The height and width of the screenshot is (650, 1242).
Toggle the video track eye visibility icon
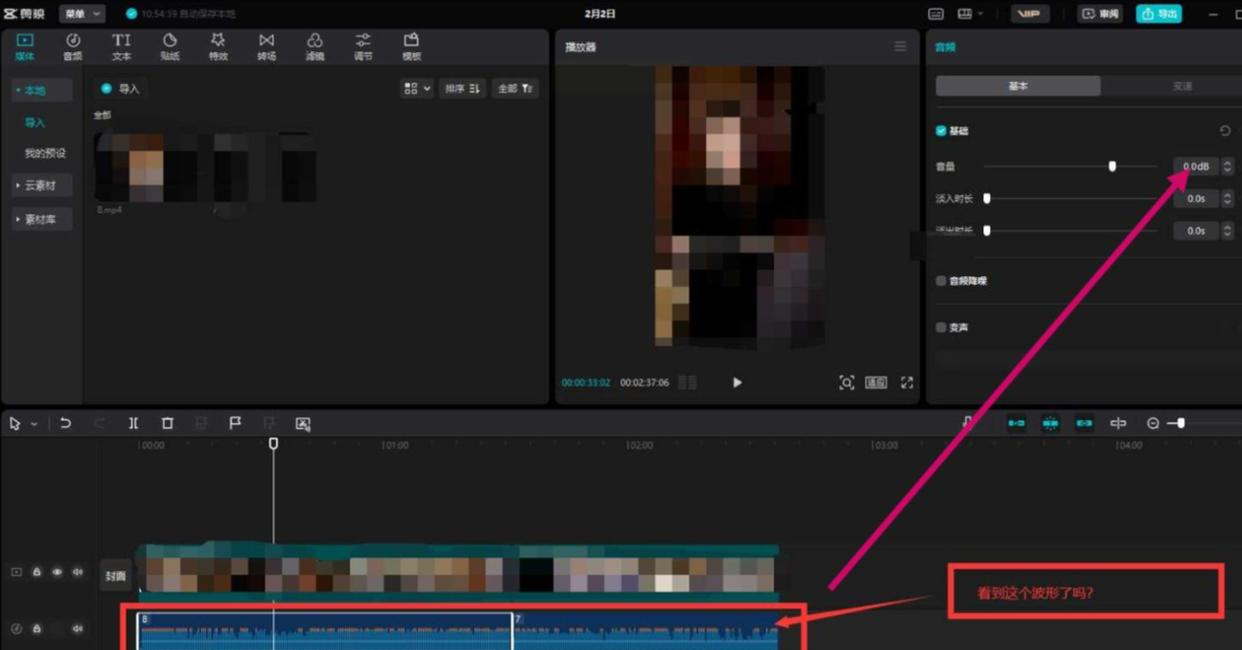[57, 572]
